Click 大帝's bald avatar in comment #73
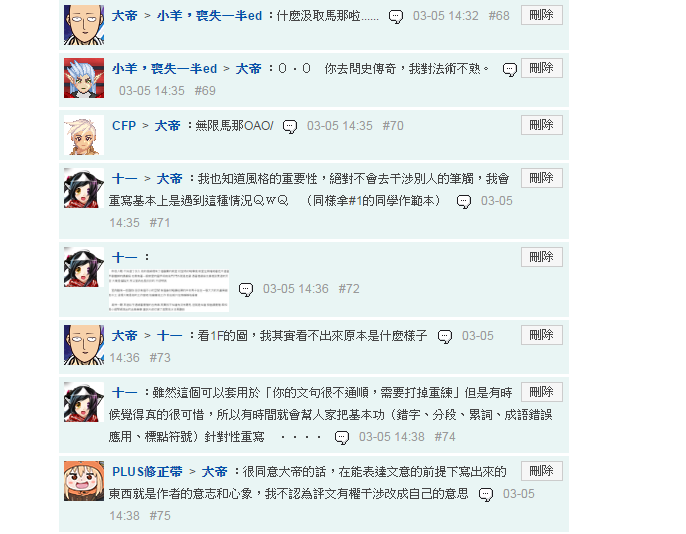686x534 pixels. pos(84,345)
